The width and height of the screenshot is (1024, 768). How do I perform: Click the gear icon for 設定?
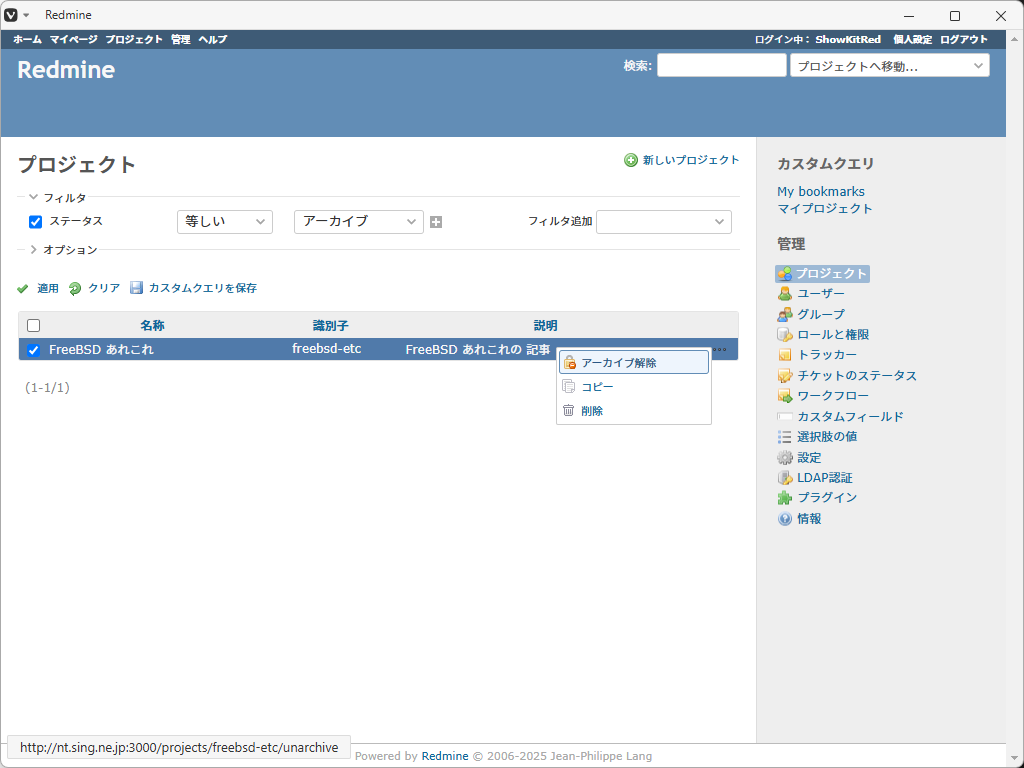coord(784,458)
